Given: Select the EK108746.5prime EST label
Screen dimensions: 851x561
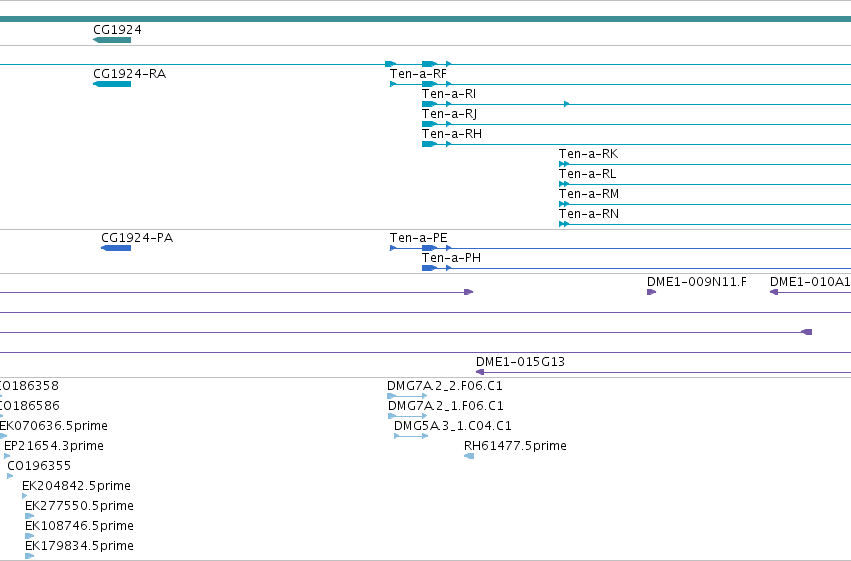Looking at the screenshot, I should [x=79, y=526].
